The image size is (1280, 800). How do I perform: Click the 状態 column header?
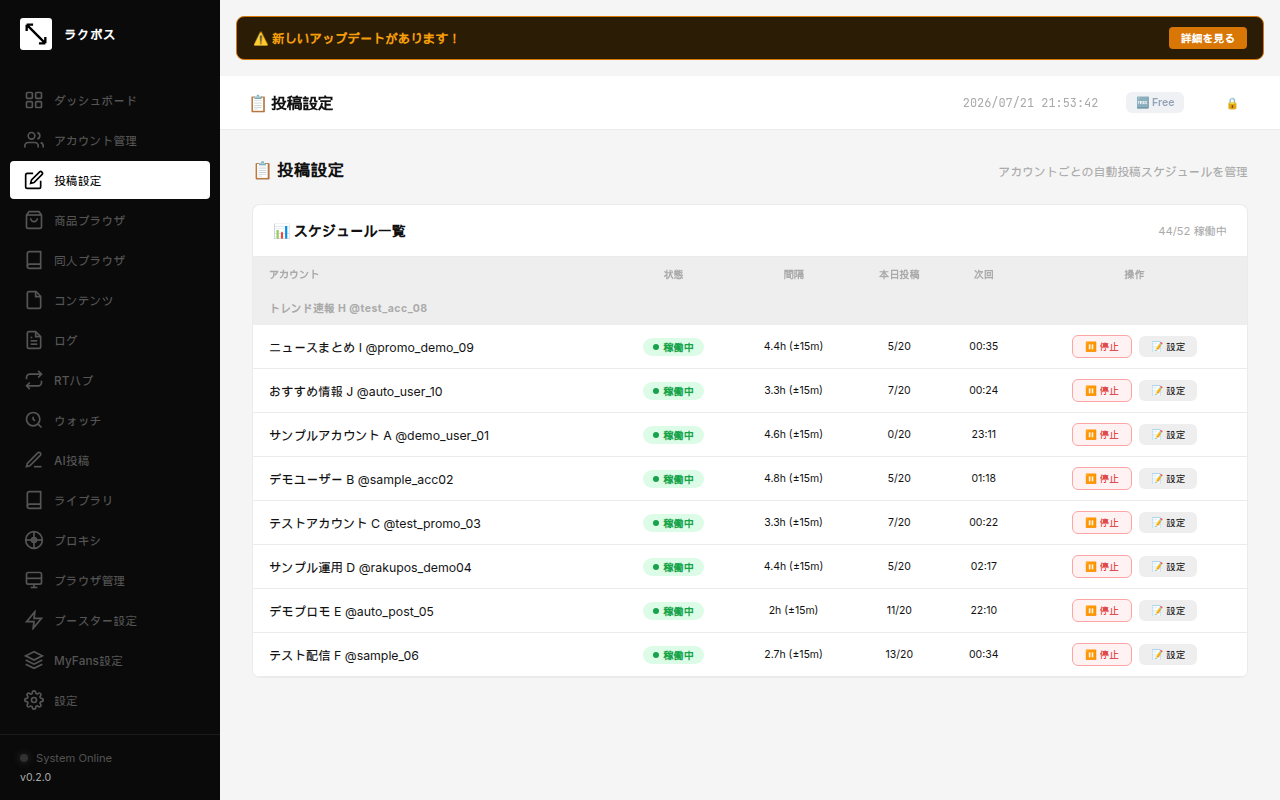(x=673, y=274)
